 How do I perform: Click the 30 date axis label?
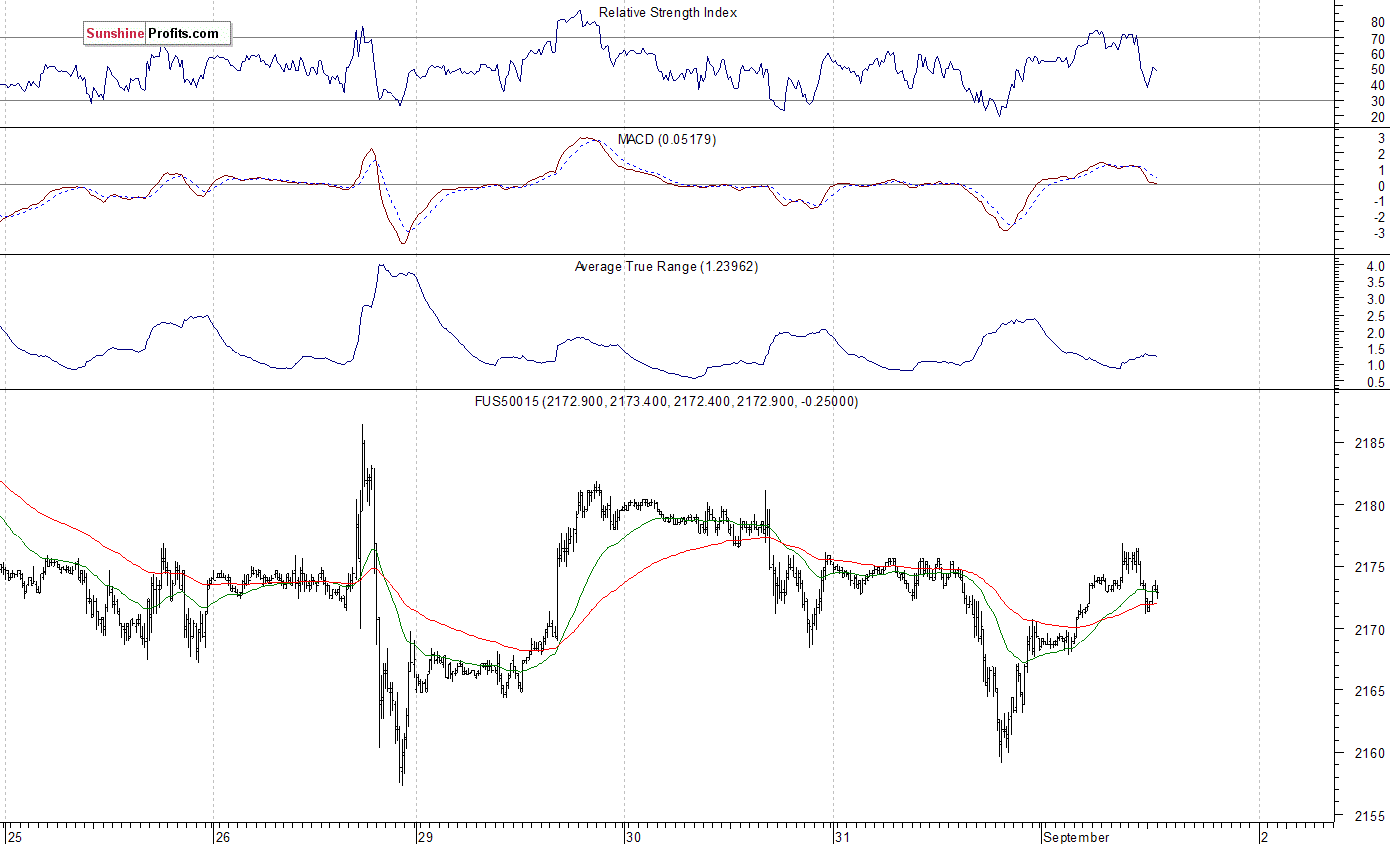coord(633,836)
